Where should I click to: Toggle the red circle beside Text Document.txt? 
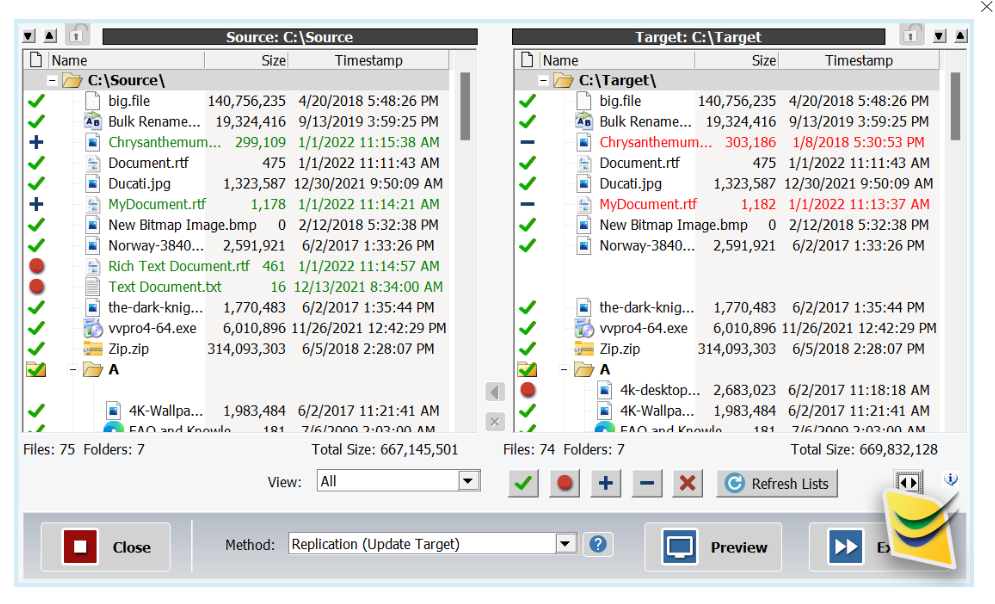[36, 286]
